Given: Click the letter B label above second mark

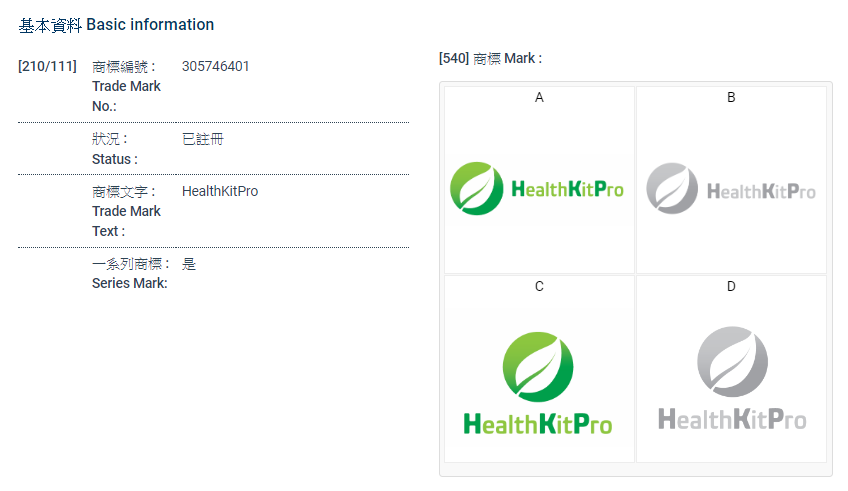Looking at the screenshot, I should click(731, 97).
